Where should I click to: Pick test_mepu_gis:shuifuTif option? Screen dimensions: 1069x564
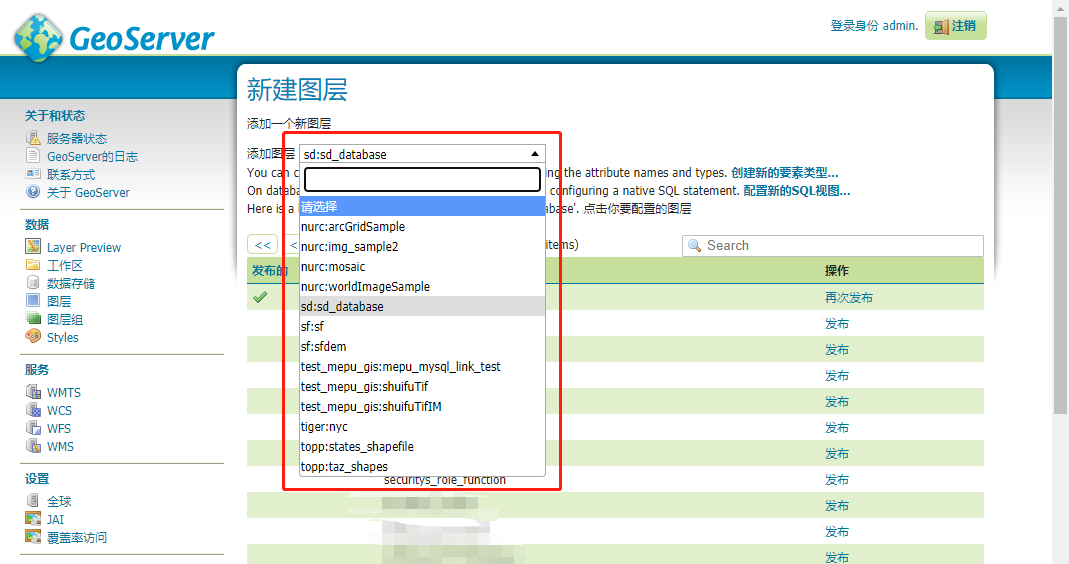pos(422,387)
